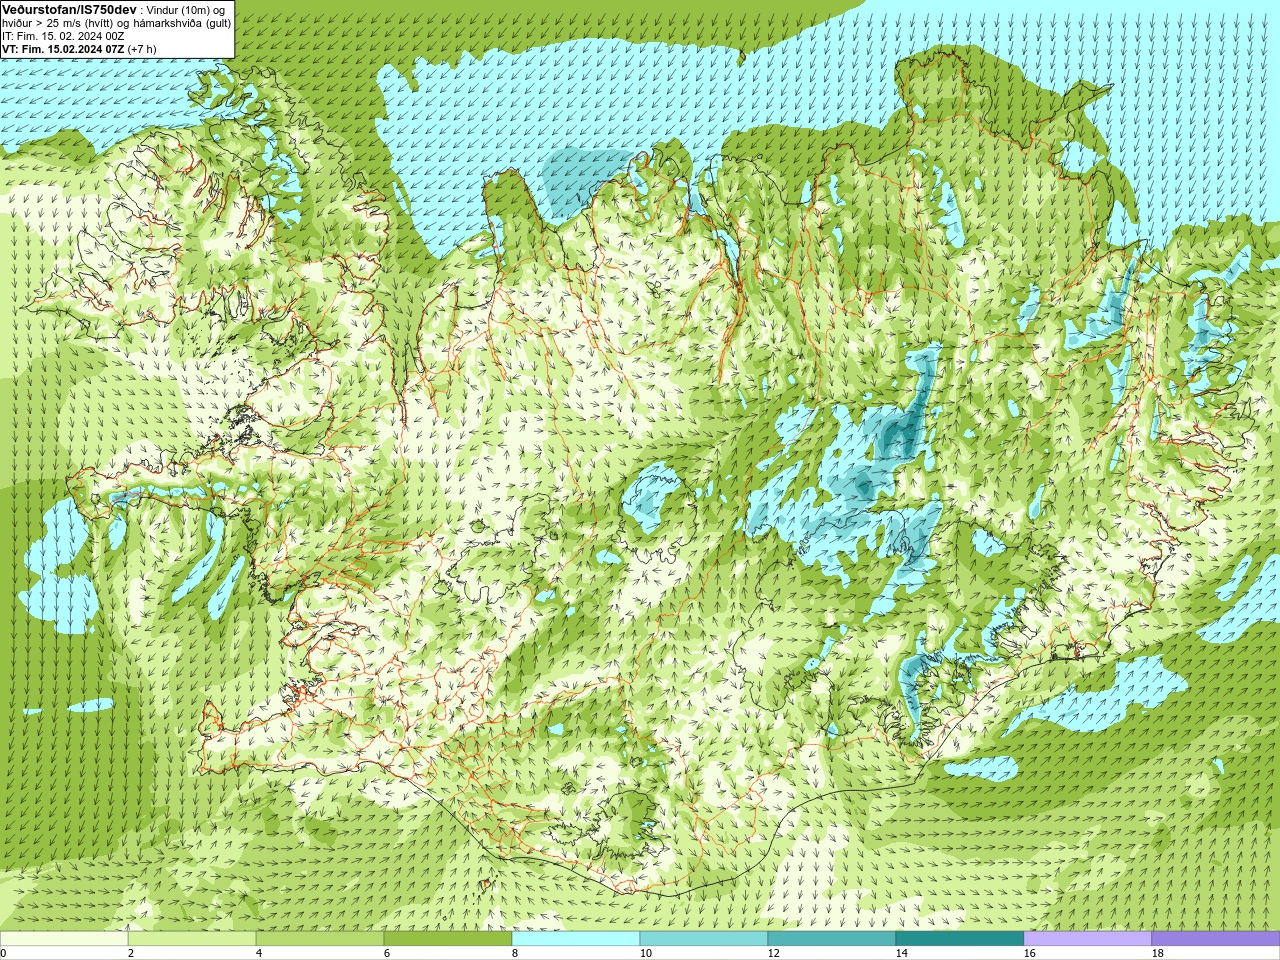Click the legend tick label '6'
The image size is (1280, 960).
click(x=386, y=953)
